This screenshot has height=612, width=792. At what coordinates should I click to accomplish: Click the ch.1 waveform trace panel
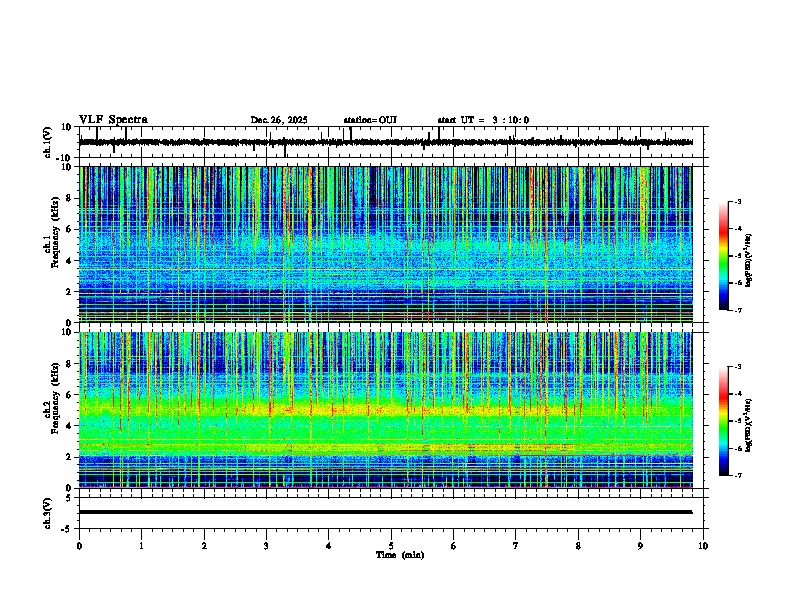point(391,142)
